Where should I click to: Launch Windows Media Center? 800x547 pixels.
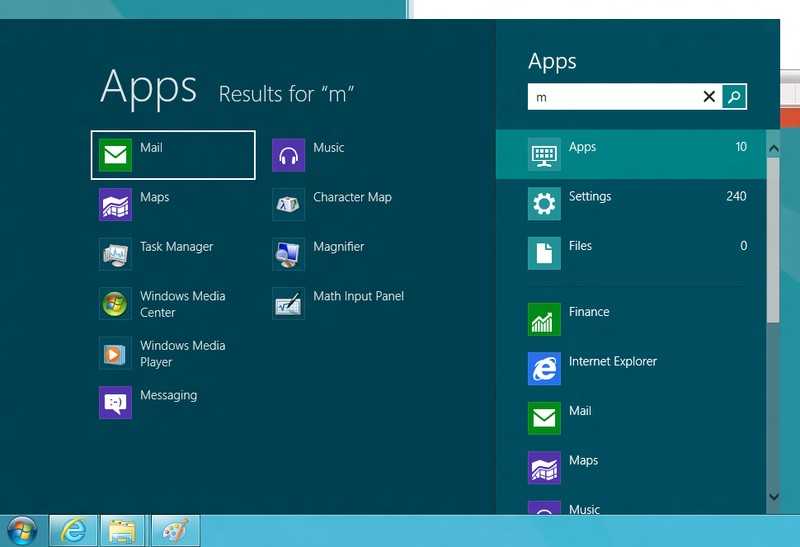point(173,304)
